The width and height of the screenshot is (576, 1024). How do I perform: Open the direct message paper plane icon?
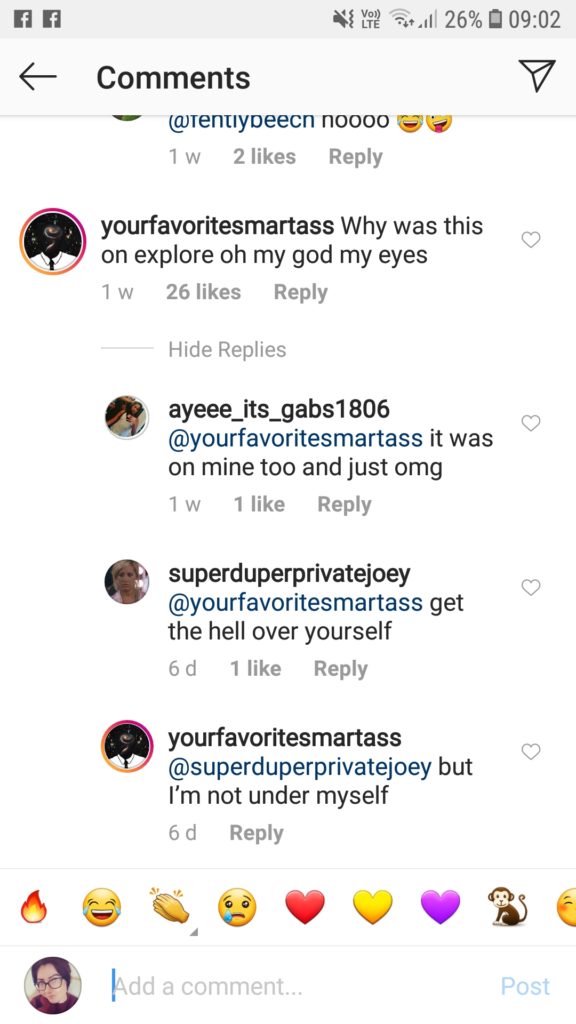(x=537, y=75)
